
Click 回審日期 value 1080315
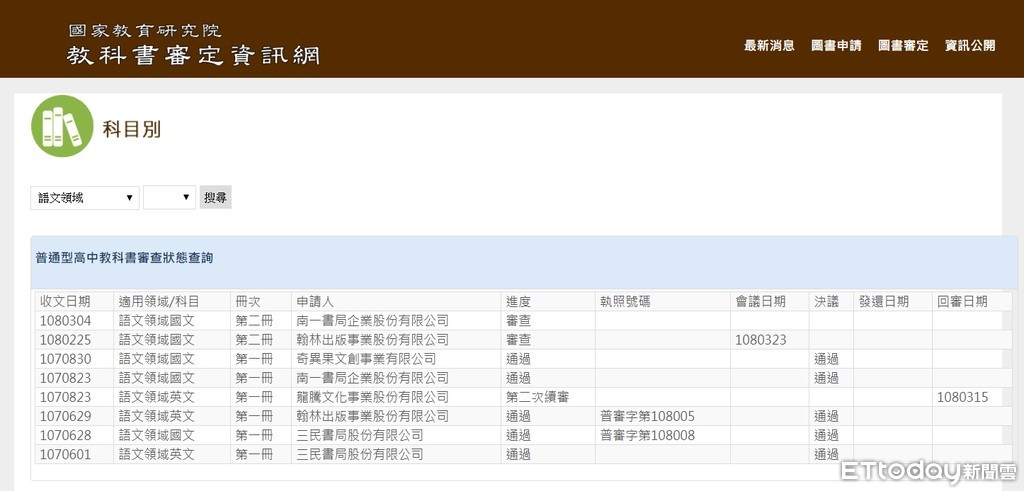click(962, 397)
